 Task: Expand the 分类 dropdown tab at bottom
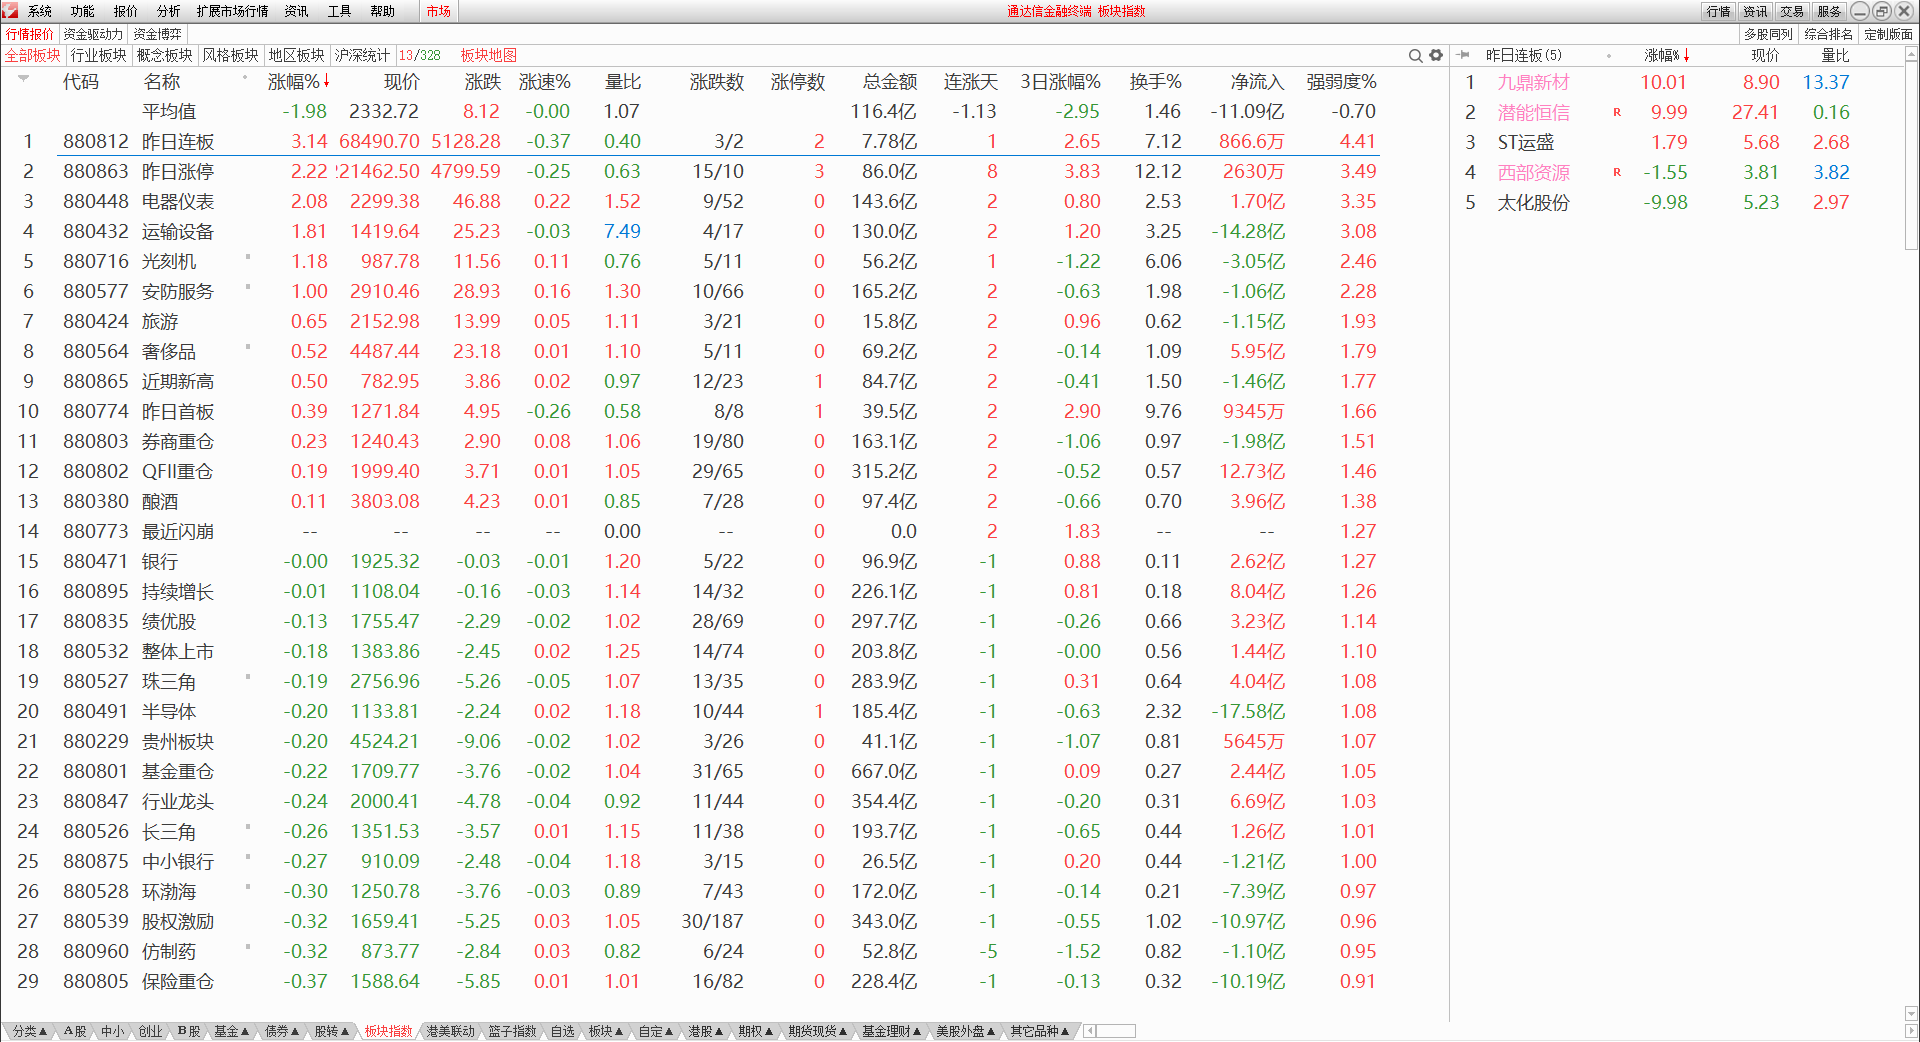pos(30,1031)
